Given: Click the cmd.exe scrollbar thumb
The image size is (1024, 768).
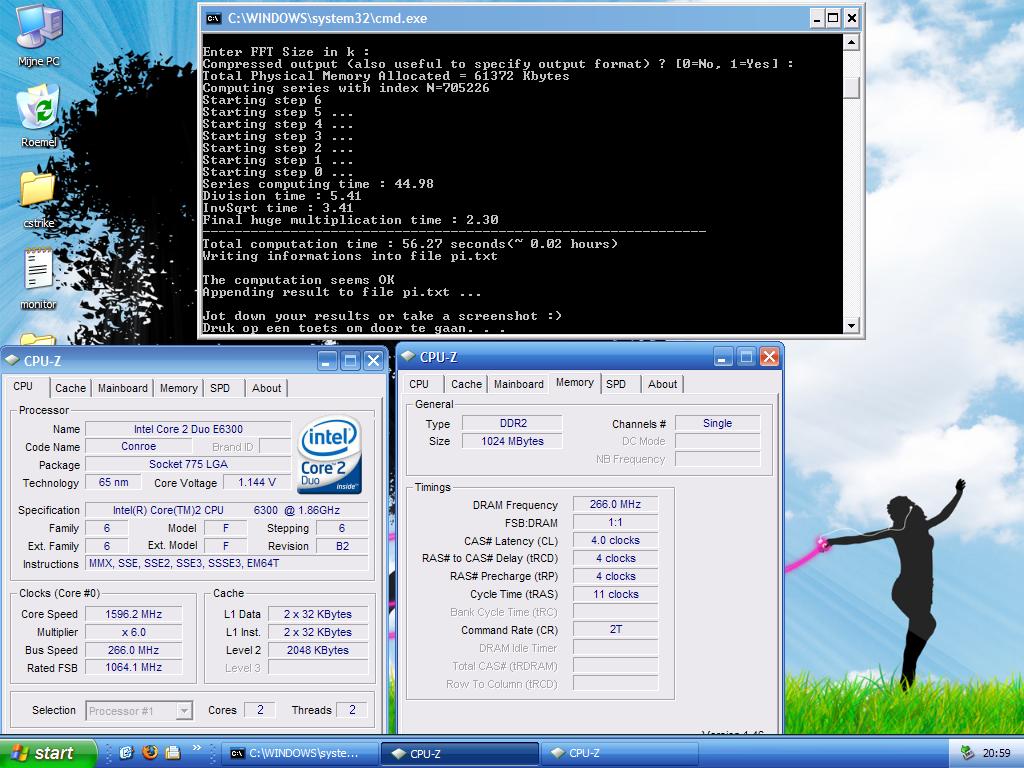Looking at the screenshot, I should pyautogui.click(x=851, y=88).
